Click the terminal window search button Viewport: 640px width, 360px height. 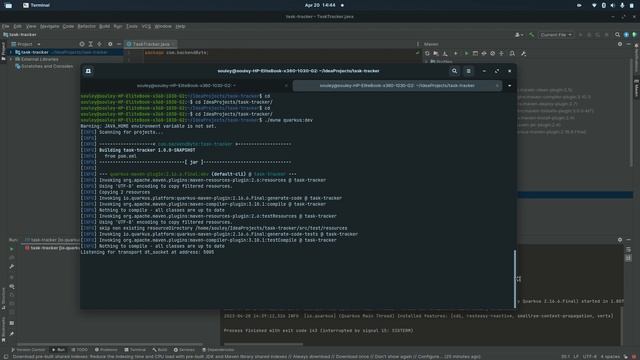[x=454, y=71]
